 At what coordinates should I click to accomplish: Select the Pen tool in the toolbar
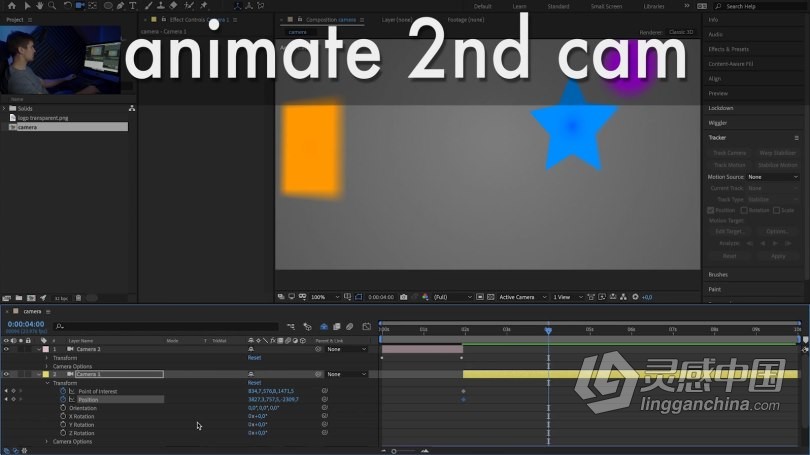click(121, 6)
